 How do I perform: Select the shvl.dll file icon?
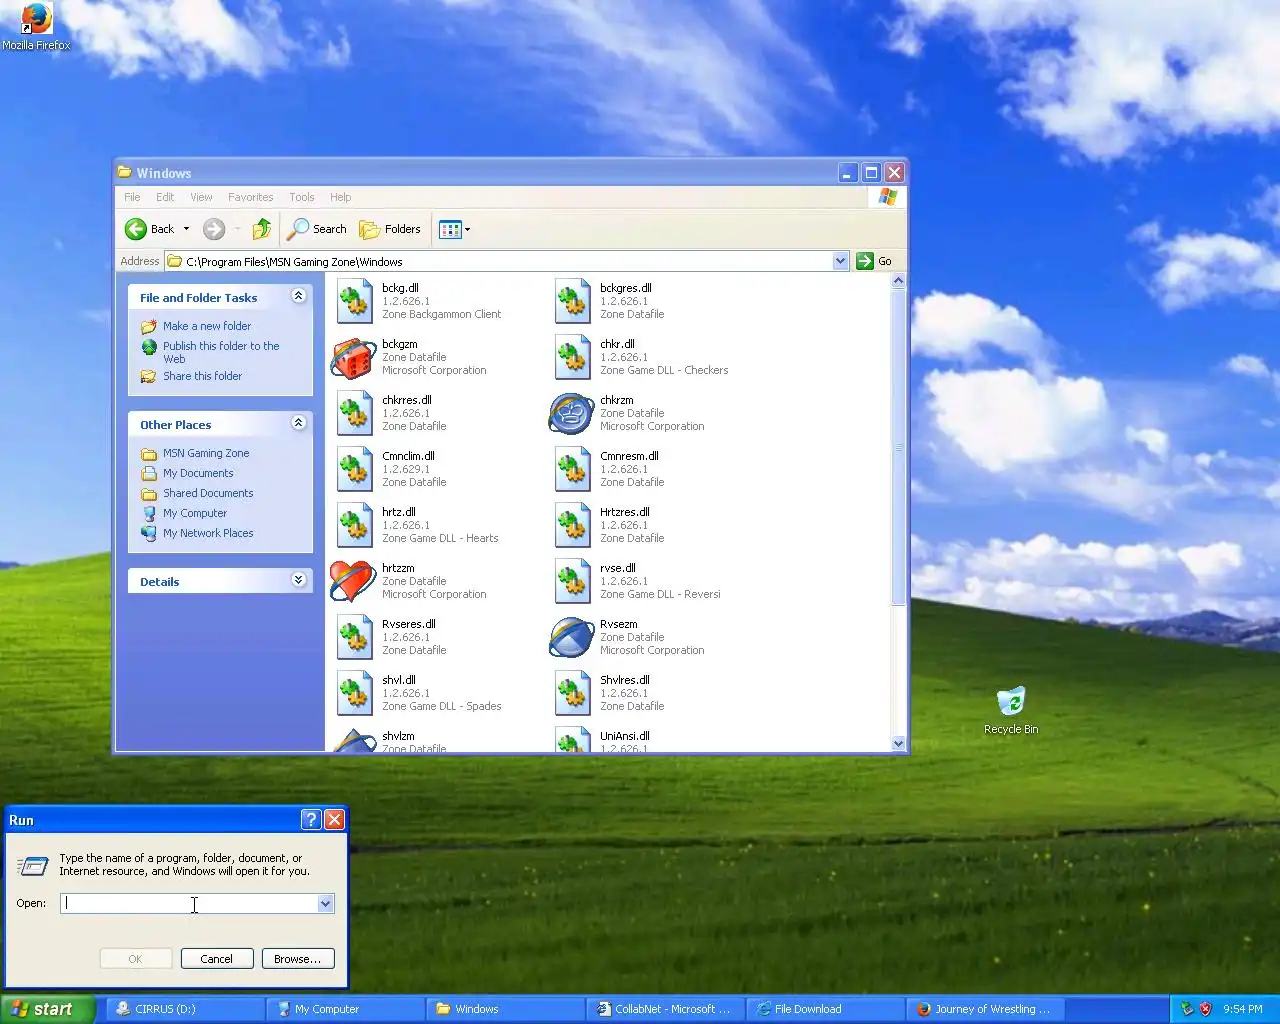pyautogui.click(x=354, y=694)
